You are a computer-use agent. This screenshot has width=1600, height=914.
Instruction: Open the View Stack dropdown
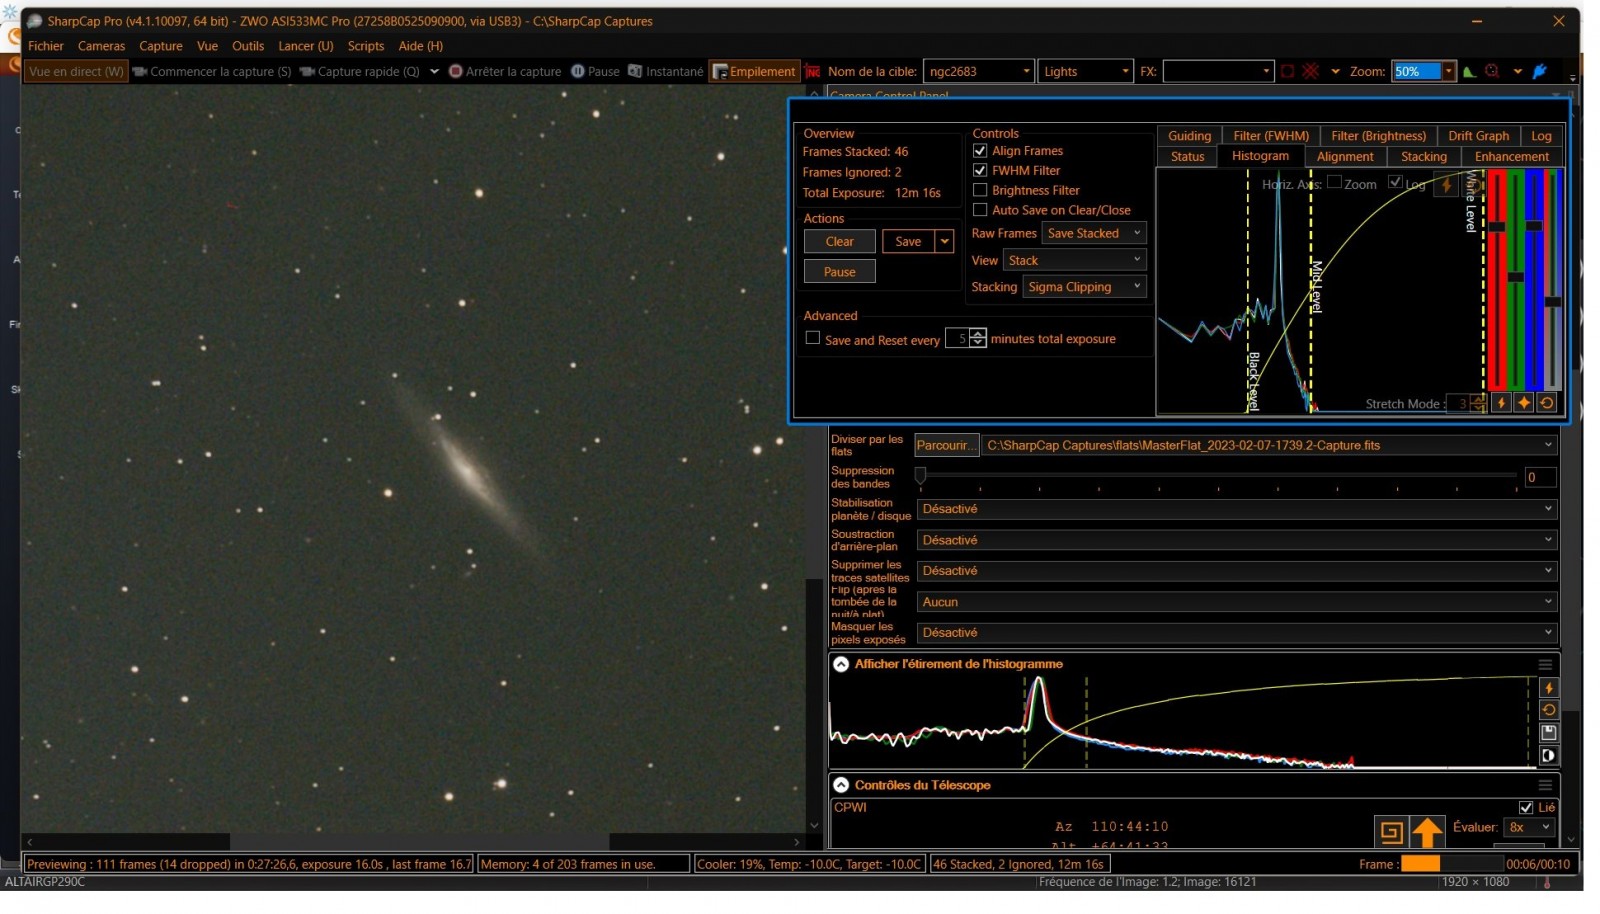pyautogui.click(x=1074, y=260)
